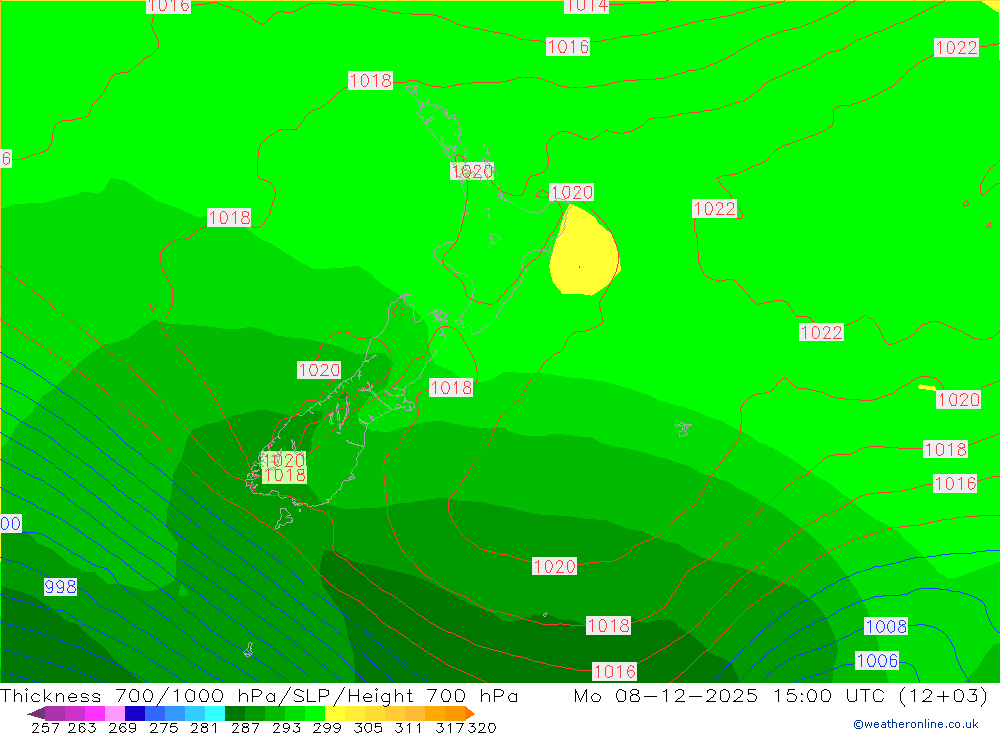Click the Mo 08-12-2025 15:00 UTC timestamp
The height and width of the screenshot is (733, 1000).
tap(780, 695)
